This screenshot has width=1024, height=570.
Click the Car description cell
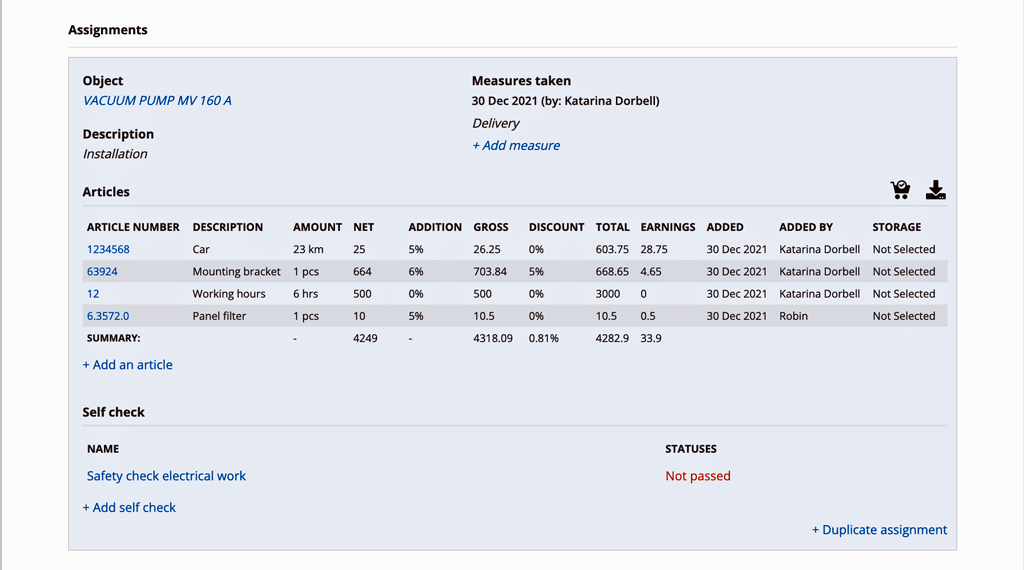(200, 249)
